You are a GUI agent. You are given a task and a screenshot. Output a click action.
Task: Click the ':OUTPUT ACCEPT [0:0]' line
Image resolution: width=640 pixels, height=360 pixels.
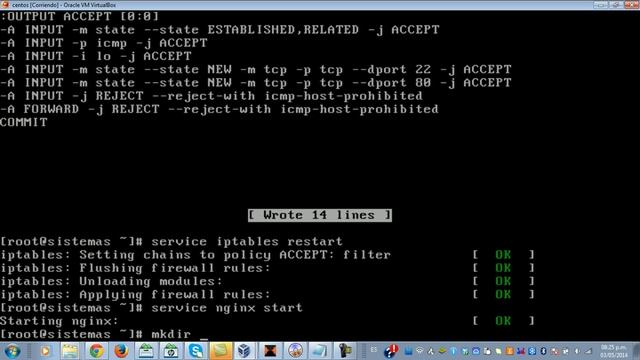click(79, 16)
